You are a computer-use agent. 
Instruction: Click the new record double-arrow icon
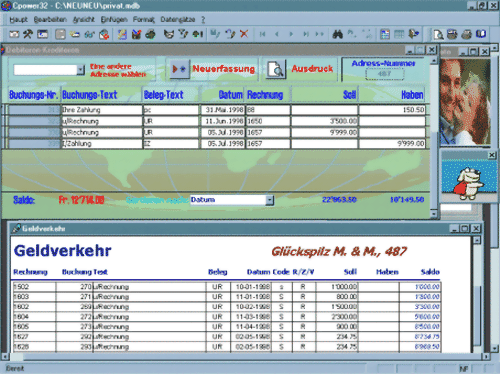point(319,34)
